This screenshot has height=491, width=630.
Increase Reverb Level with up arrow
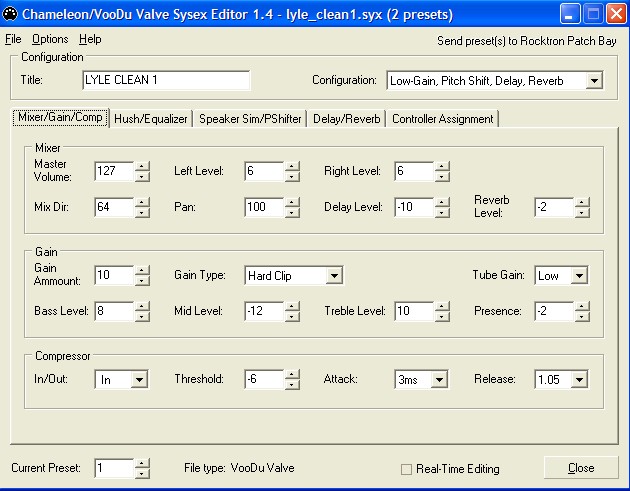coord(582,202)
